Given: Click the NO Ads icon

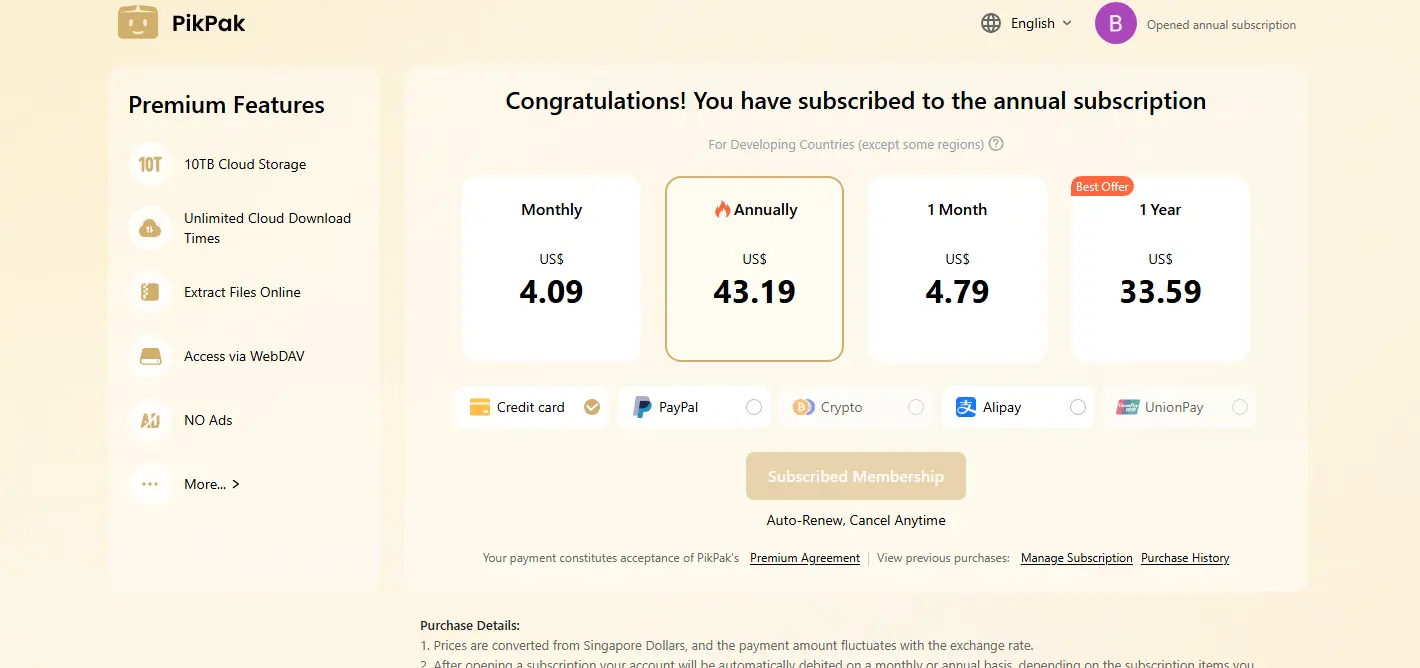Looking at the screenshot, I should coord(150,420).
